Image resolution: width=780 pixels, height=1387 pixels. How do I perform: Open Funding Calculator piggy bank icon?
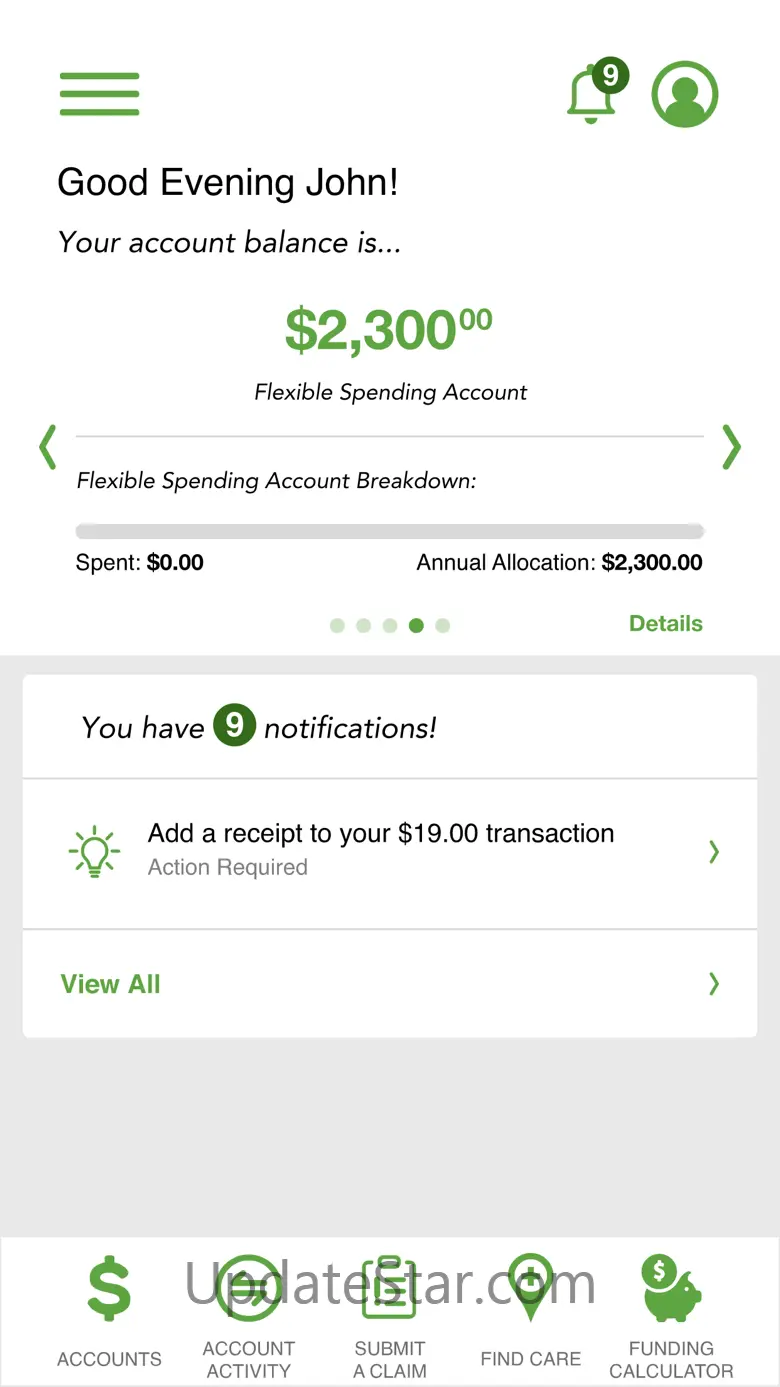click(671, 1288)
